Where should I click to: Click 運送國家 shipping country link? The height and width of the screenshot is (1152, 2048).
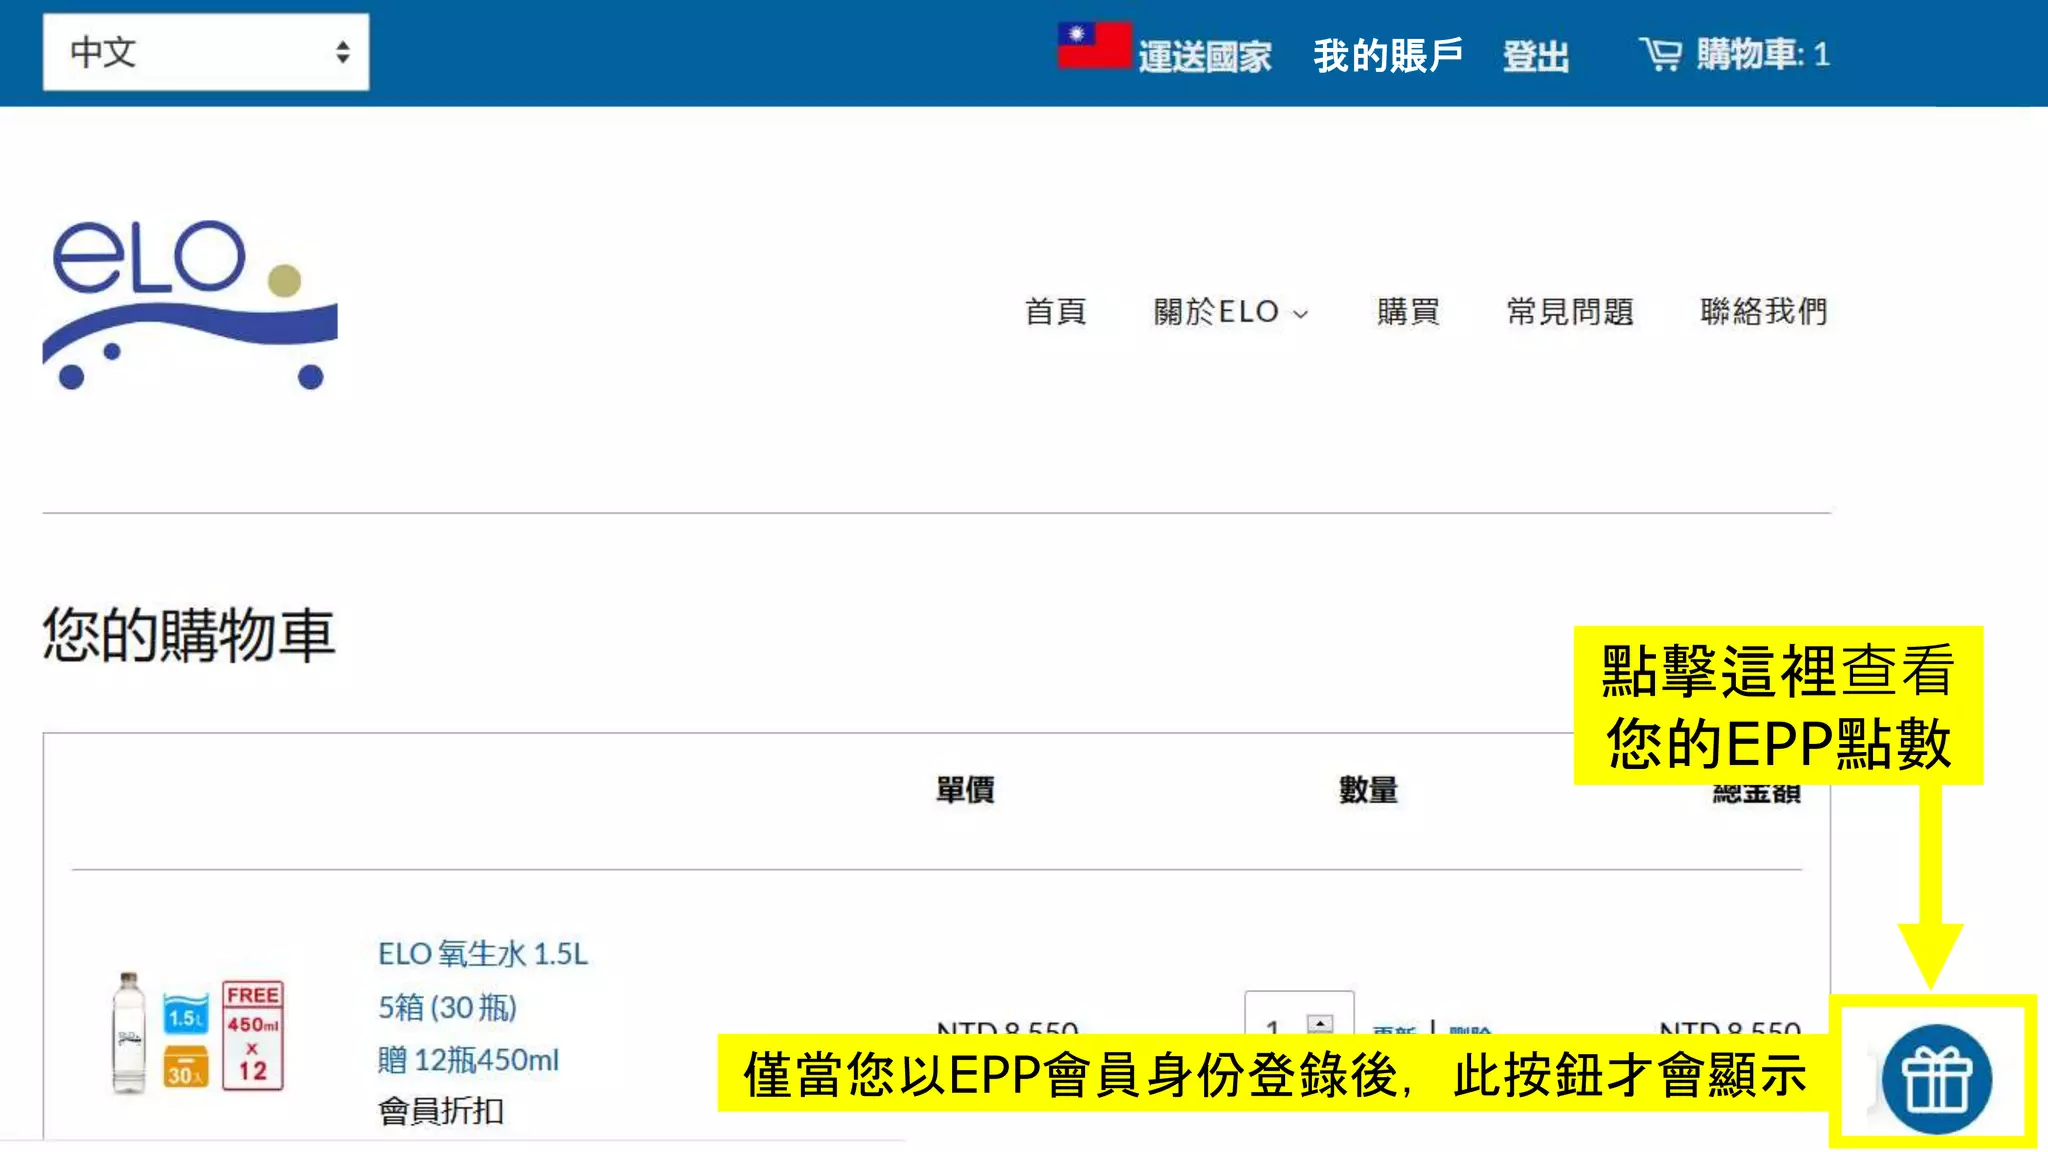(x=1204, y=57)
